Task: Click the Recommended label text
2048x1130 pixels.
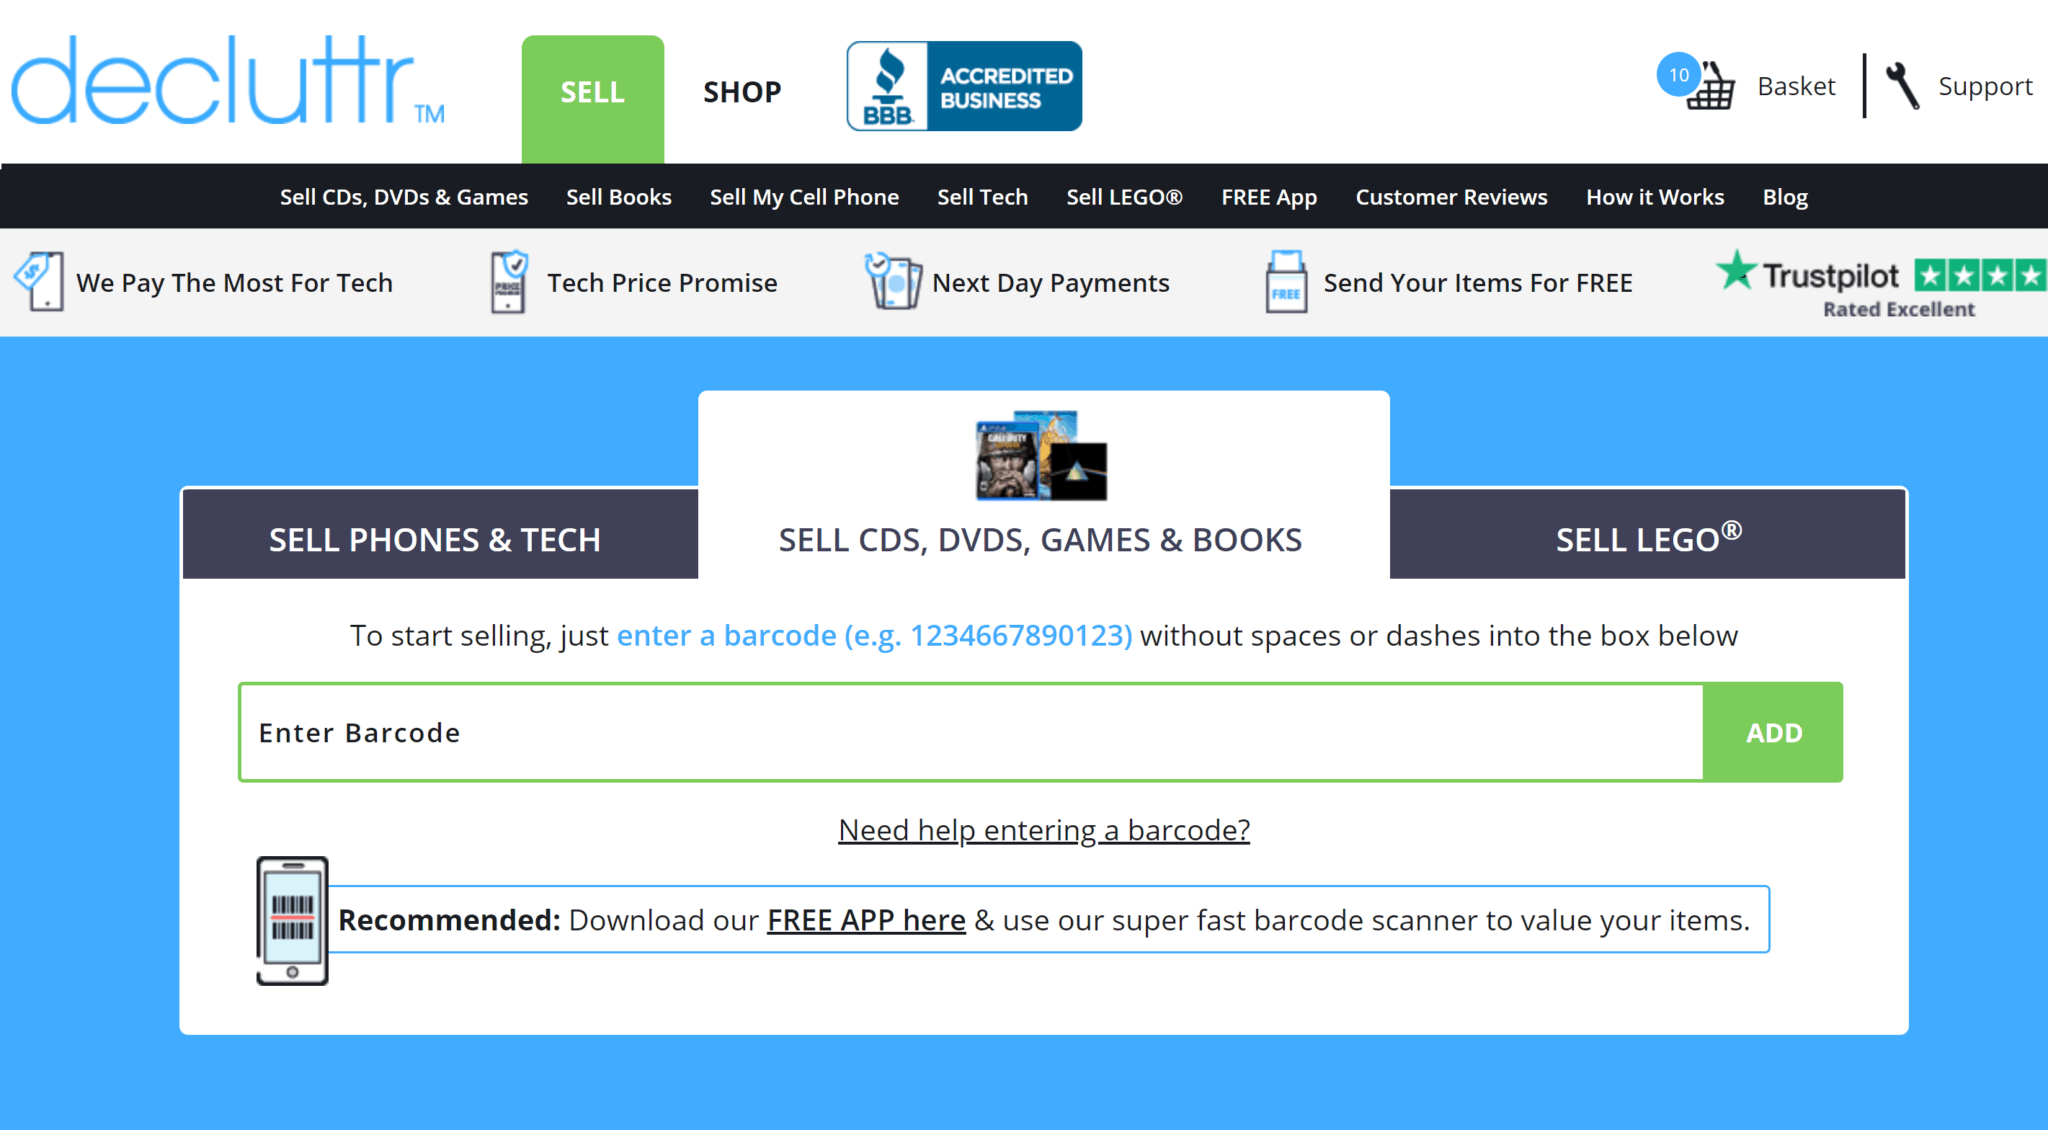Action: coord(449,920)
